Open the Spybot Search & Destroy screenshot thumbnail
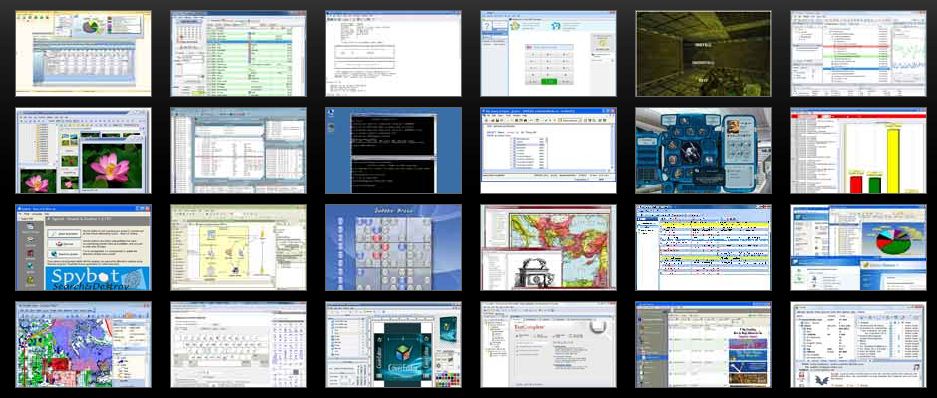This screenshot has width=937, height=398. tap(83, 248)
